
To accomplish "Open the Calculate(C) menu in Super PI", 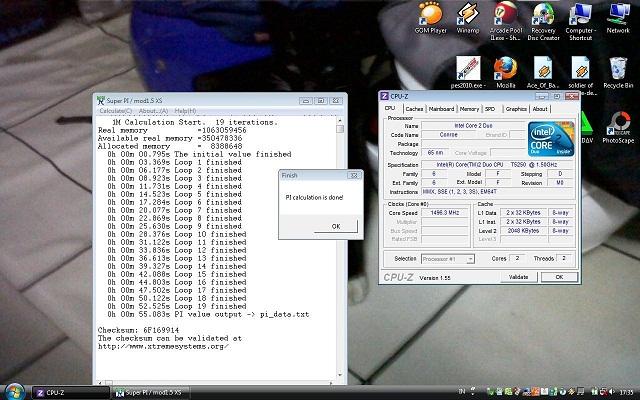I will (x=116, y=111).
